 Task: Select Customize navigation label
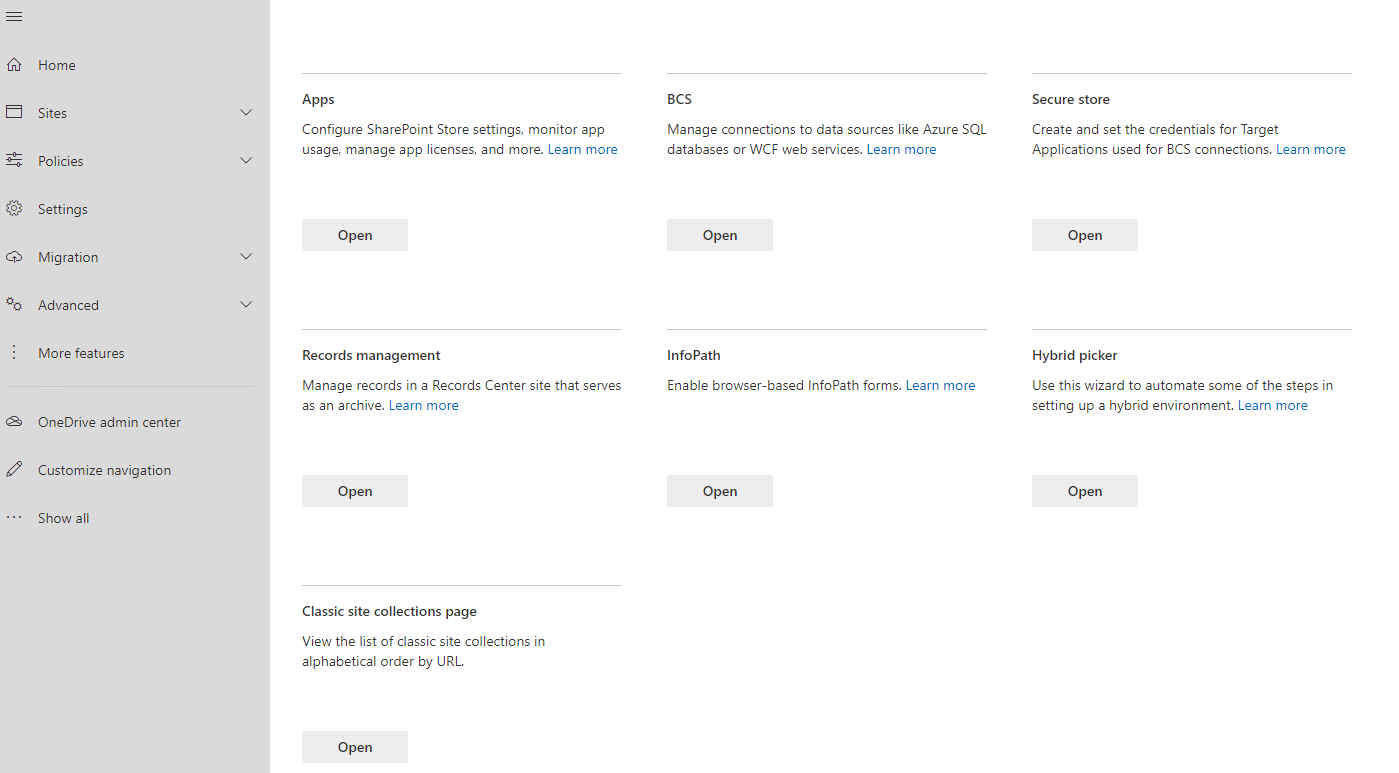105,470
